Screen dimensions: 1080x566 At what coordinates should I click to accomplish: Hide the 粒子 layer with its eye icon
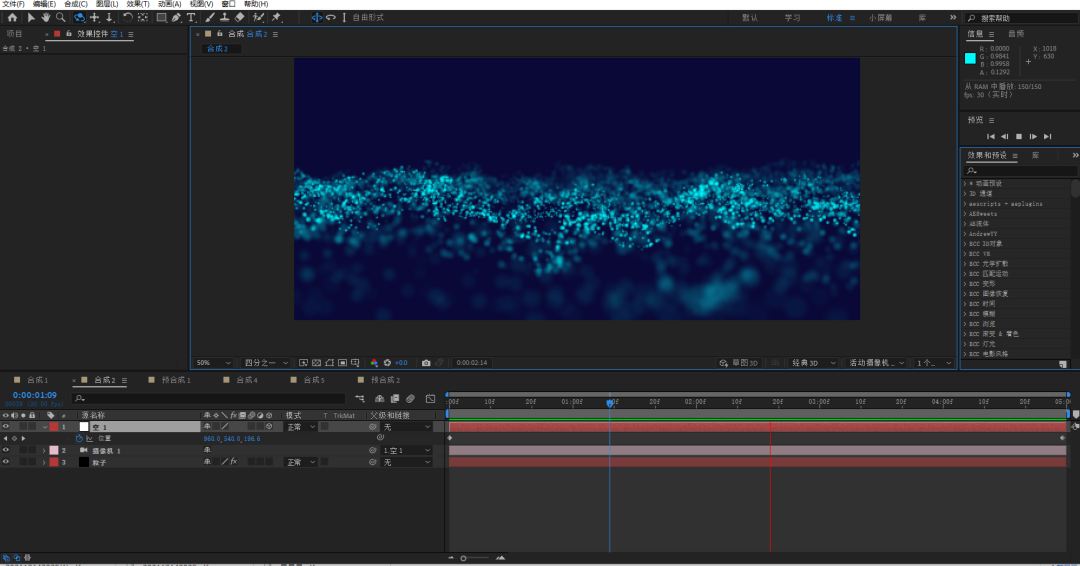(6, 462)
